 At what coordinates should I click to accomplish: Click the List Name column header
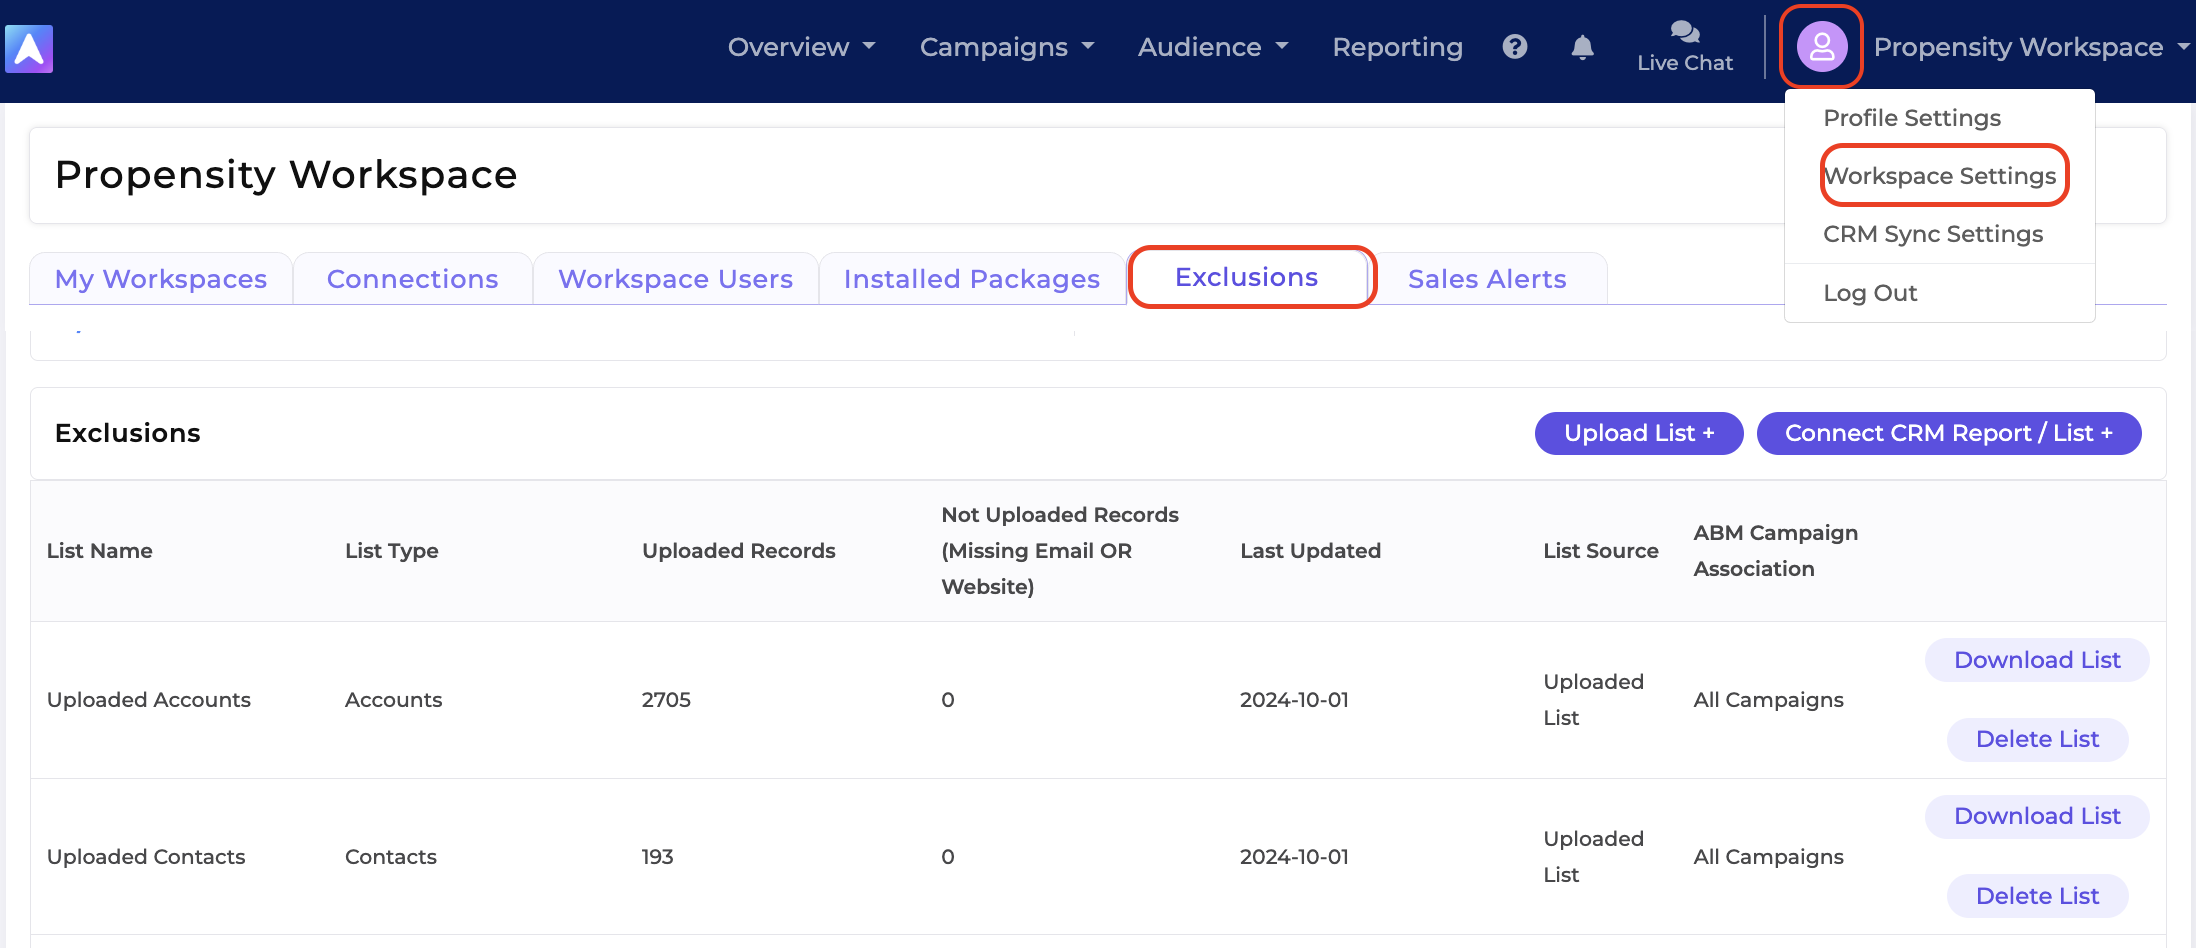[100, 551]
